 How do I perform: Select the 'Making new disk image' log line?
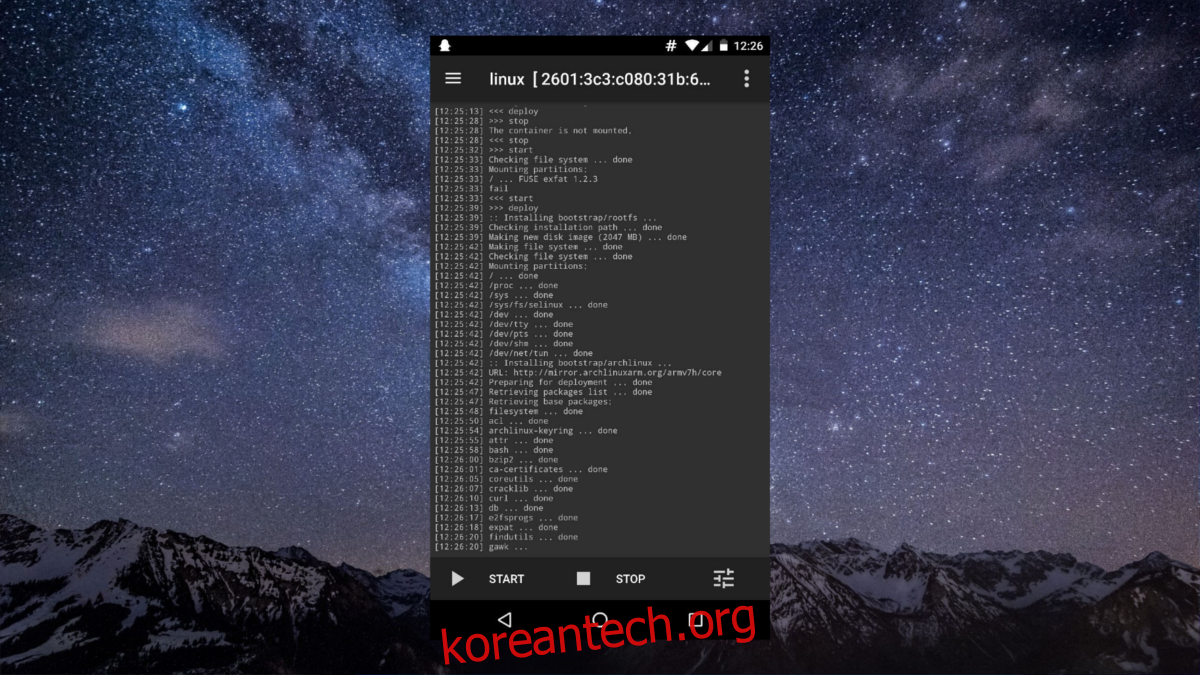[x=587, y=237]
